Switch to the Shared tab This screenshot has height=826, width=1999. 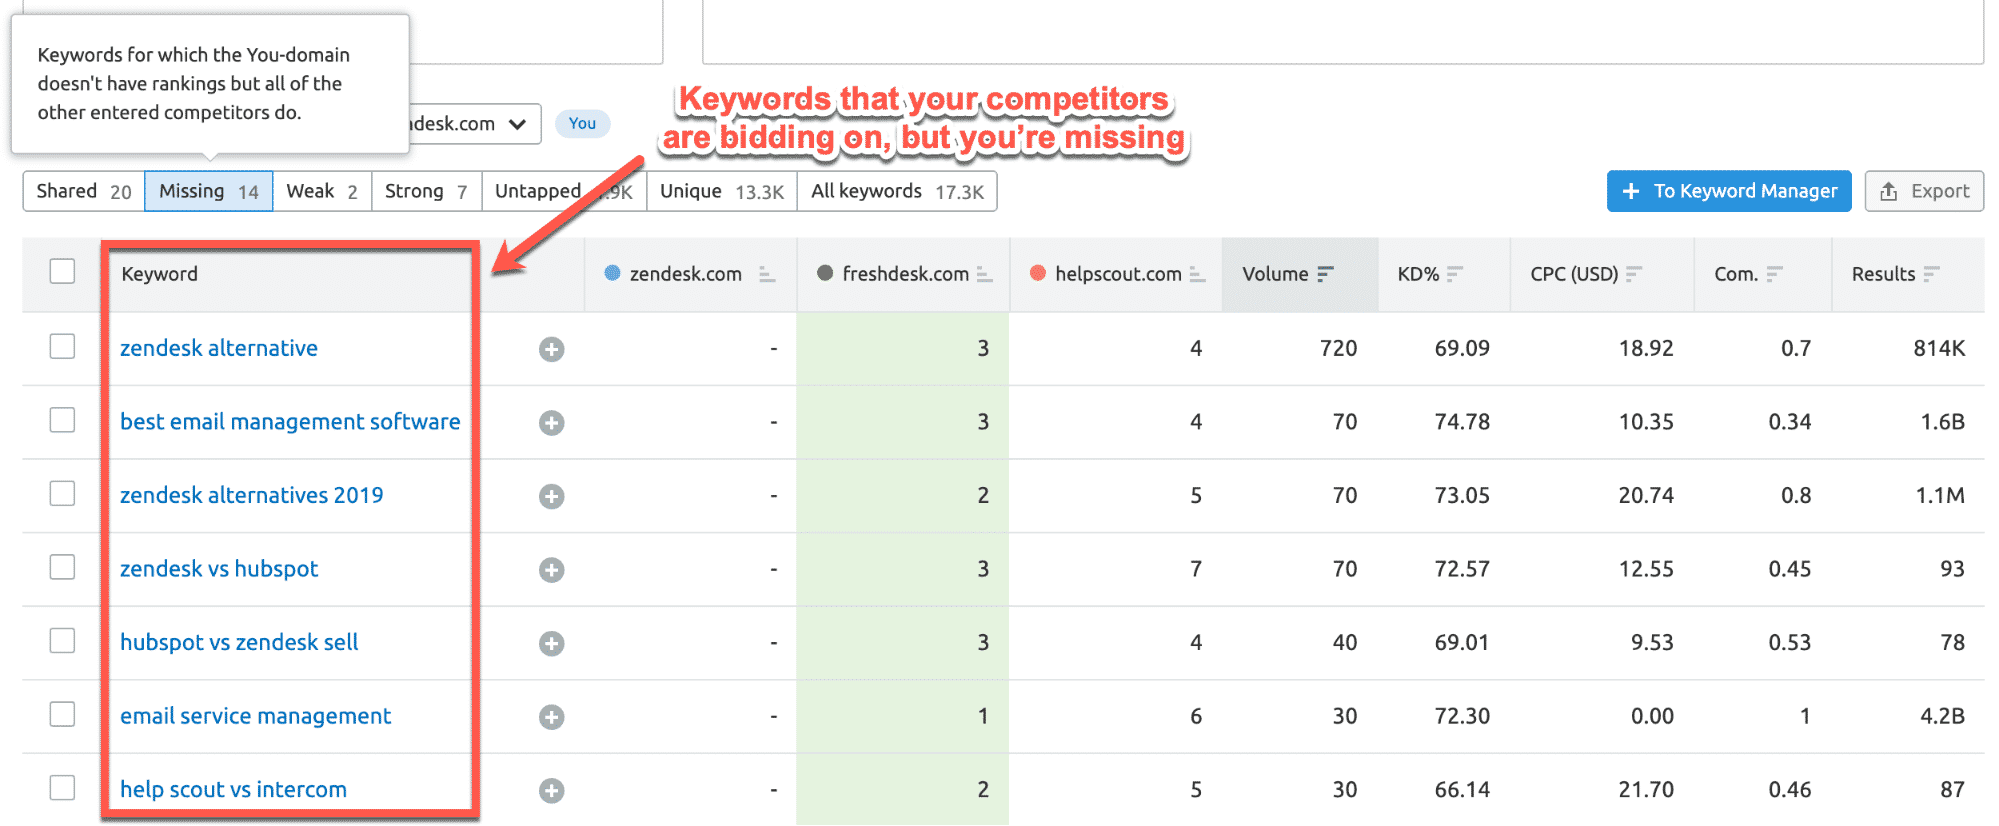(84, 191)
